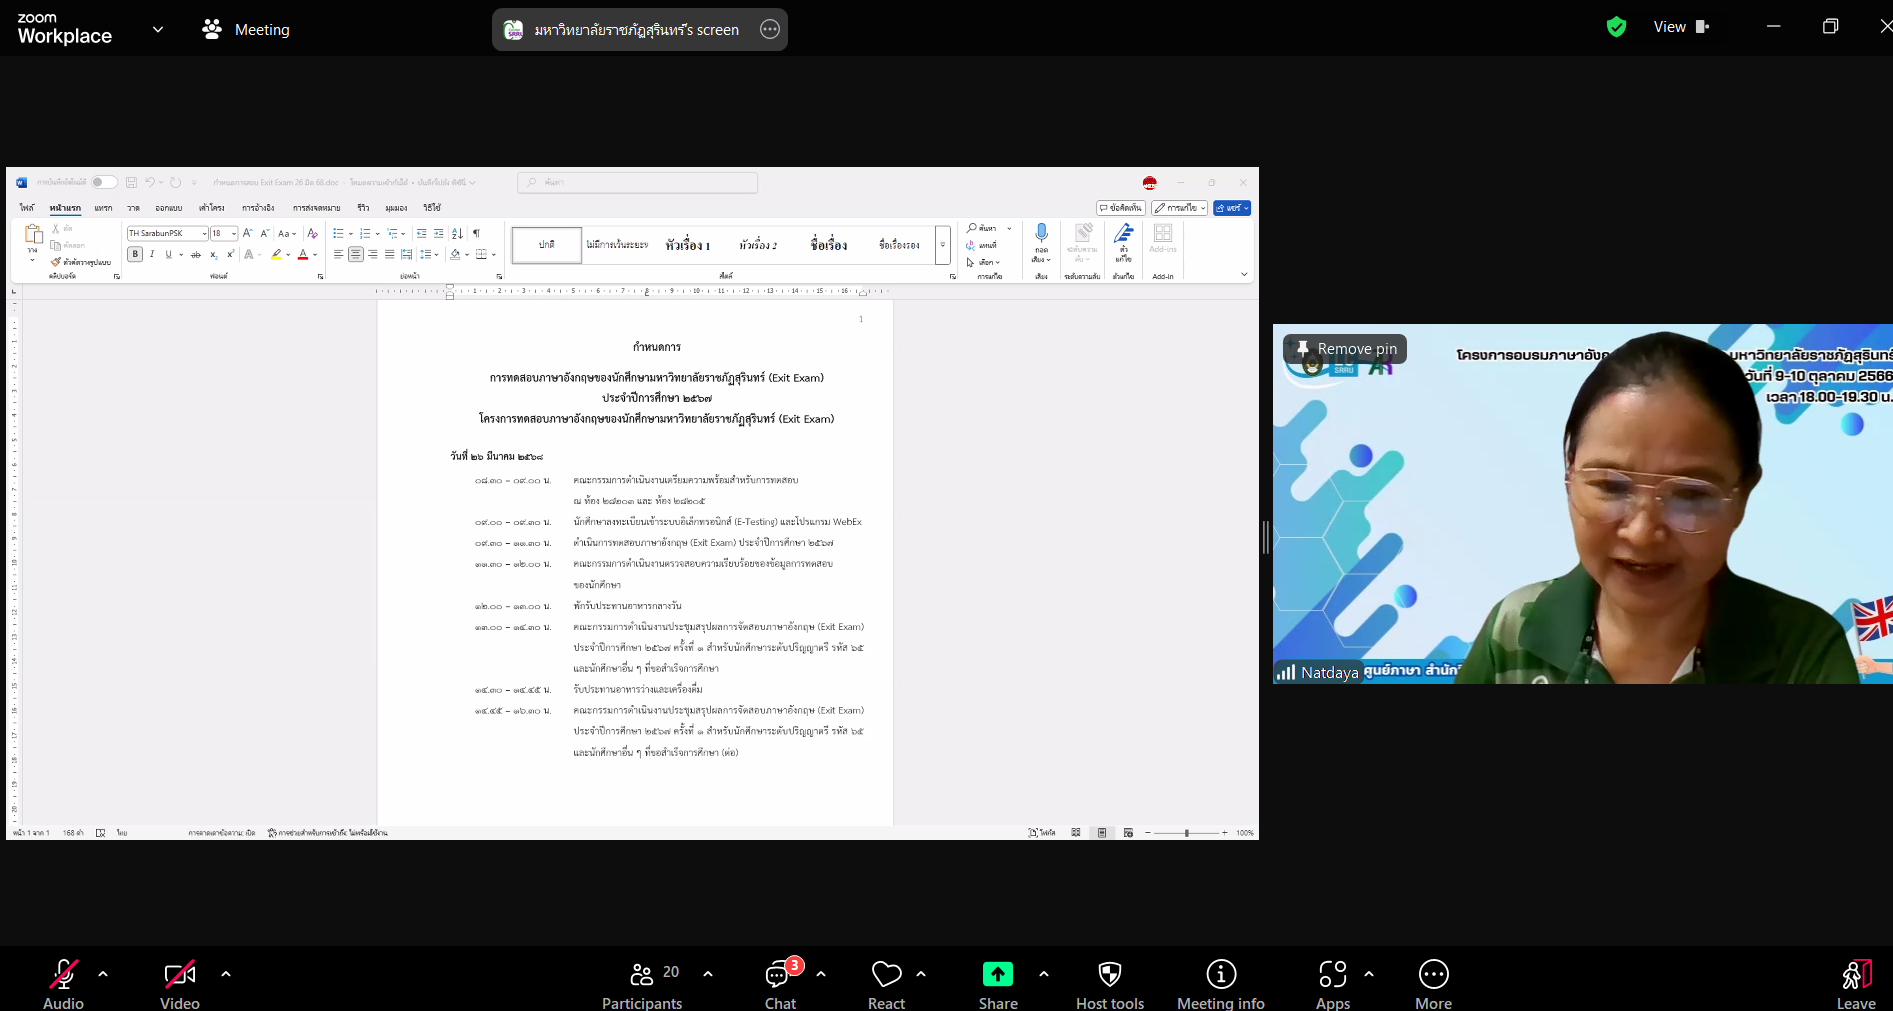This screenshot has height=1011, width=1893.
Task: Open the Meeting tab
Action: [x=246, y=29]
